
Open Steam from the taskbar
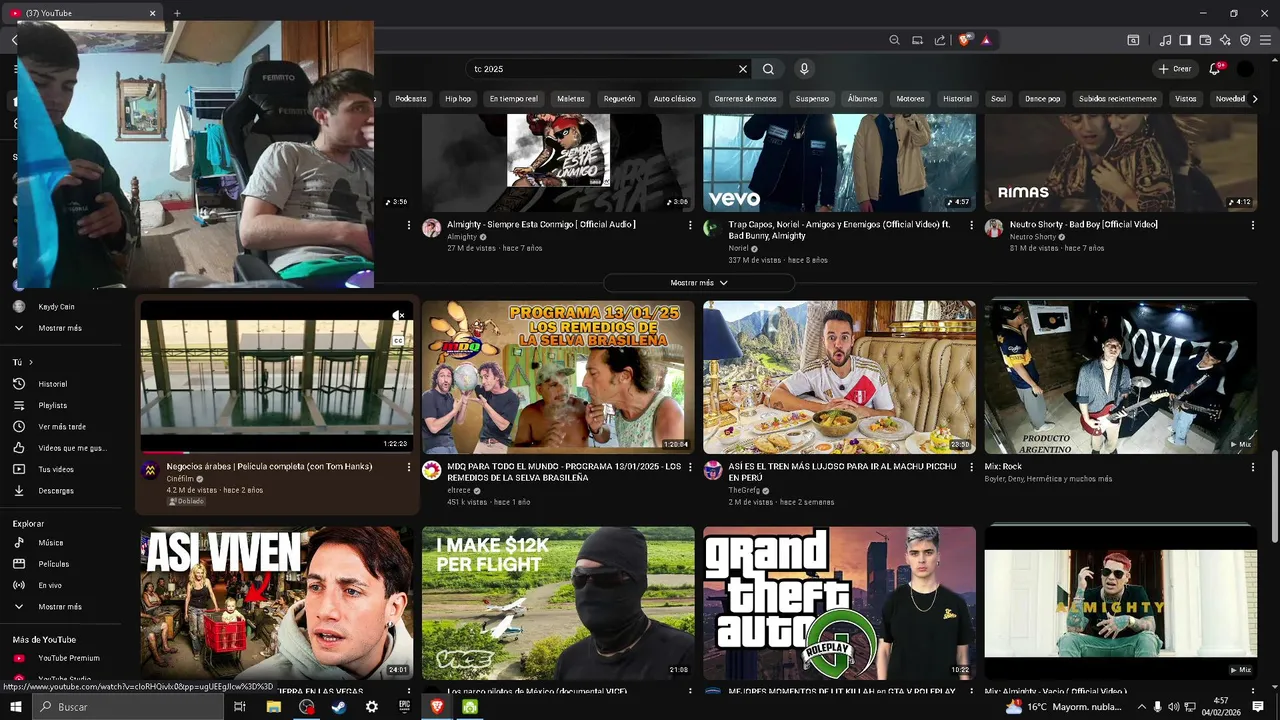pos(339,707)
